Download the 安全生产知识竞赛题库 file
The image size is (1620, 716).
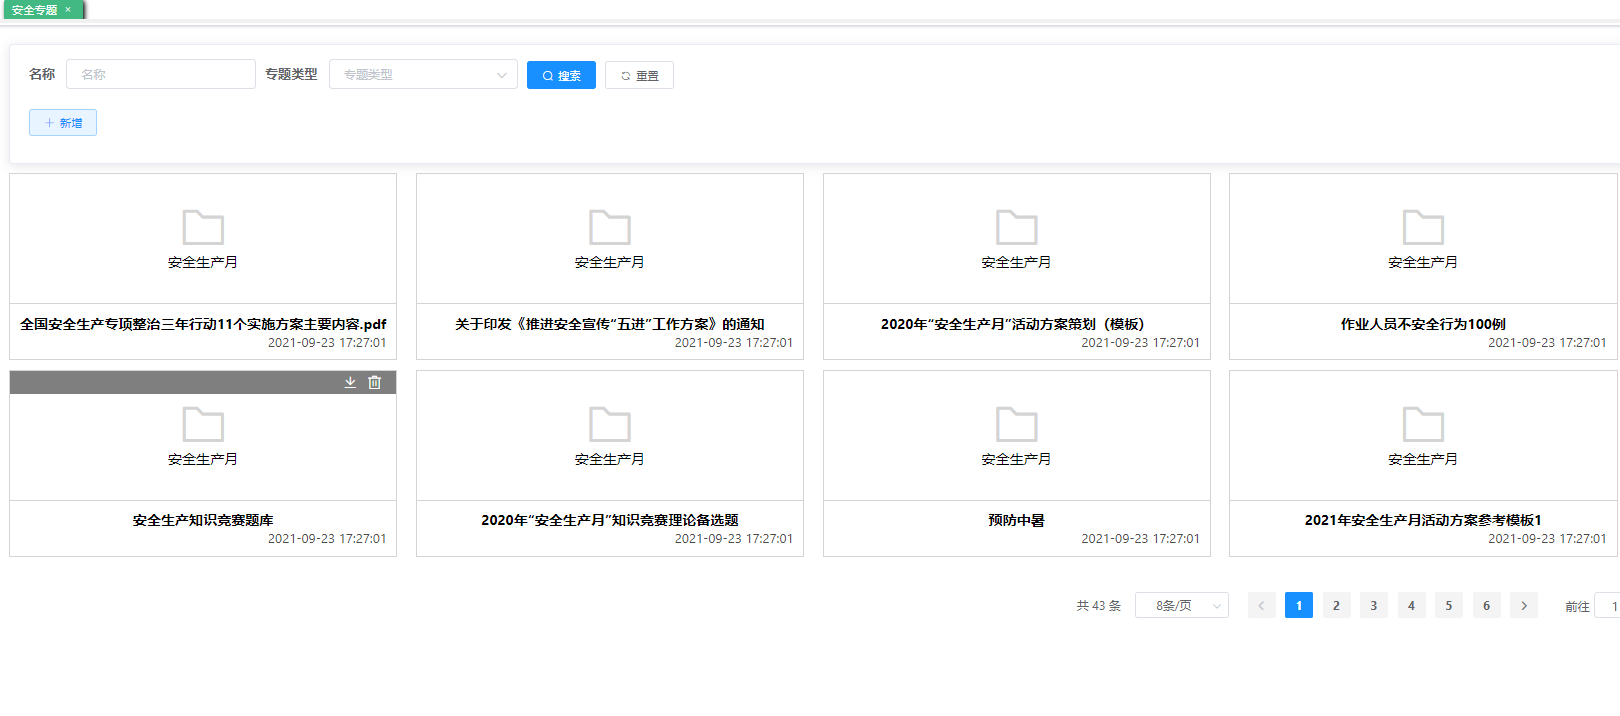pos(351,382)
